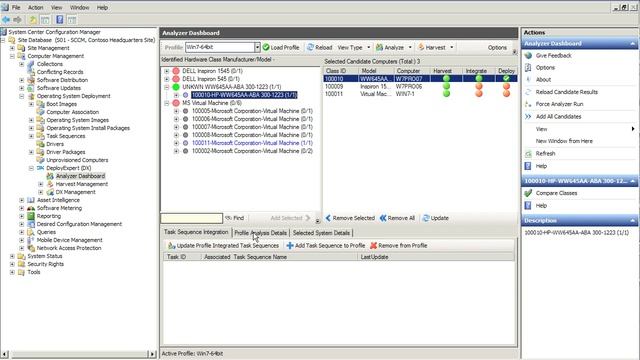Click Remove Selected
This screenshot has height=360, width=640.
click(350, 218)
